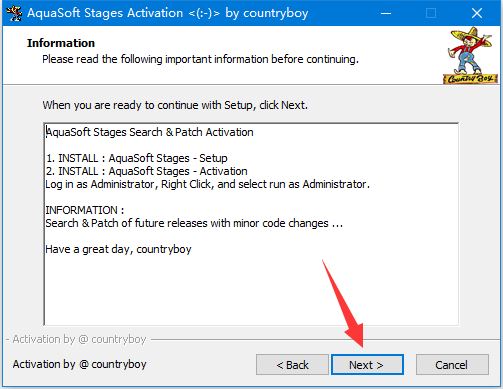
Task: Click the red arrow annotation pointing to Next
Action: point(345,303)
